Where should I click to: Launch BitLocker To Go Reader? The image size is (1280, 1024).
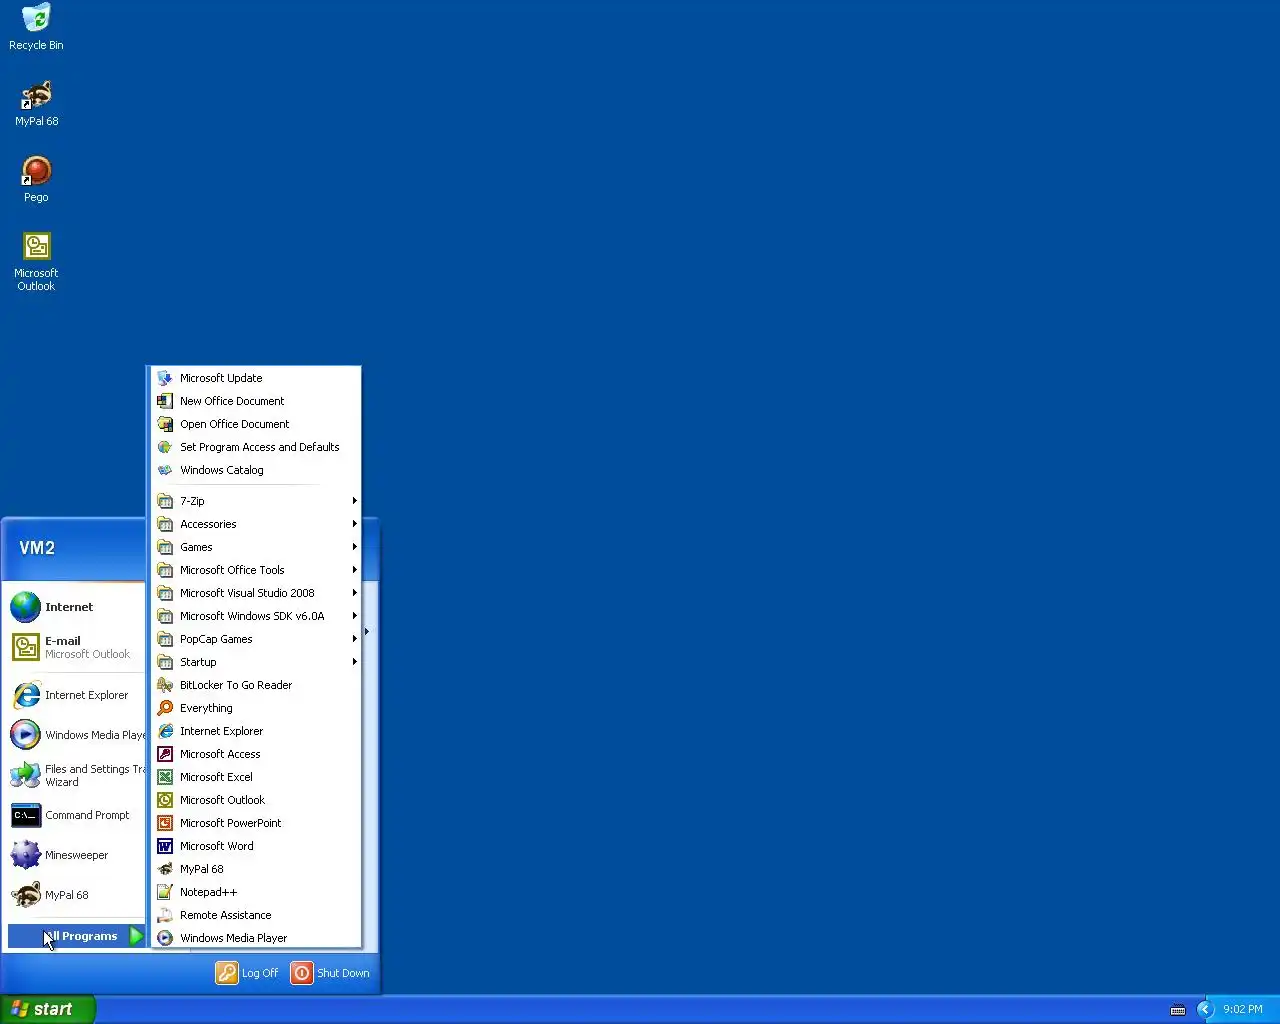click(x=256, y=685)
